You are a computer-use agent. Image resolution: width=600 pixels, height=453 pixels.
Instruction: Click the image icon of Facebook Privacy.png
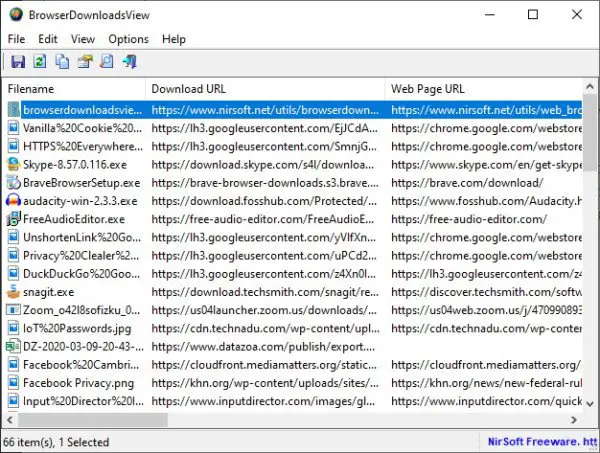[13, 383]
